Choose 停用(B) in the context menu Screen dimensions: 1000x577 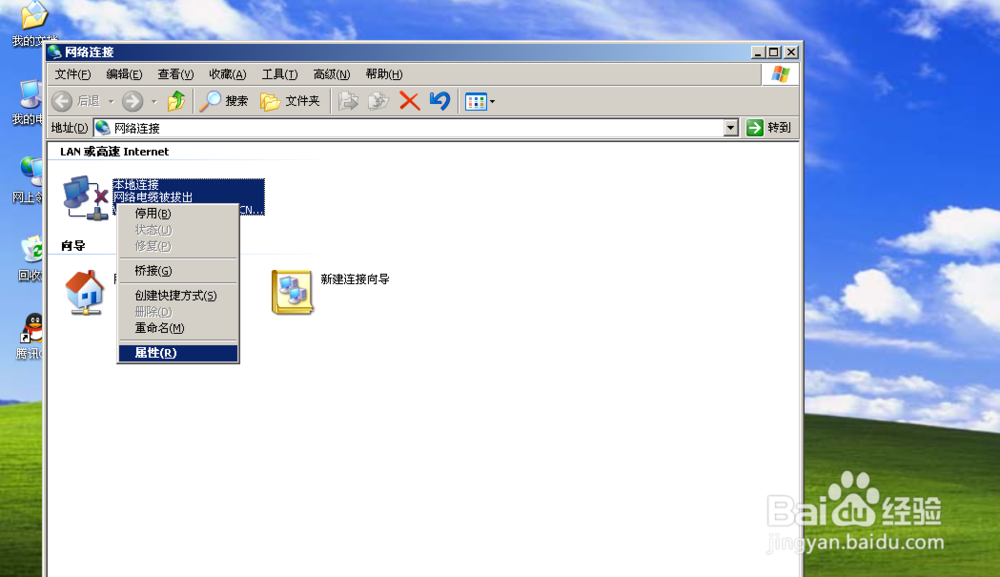pos(178,214)
